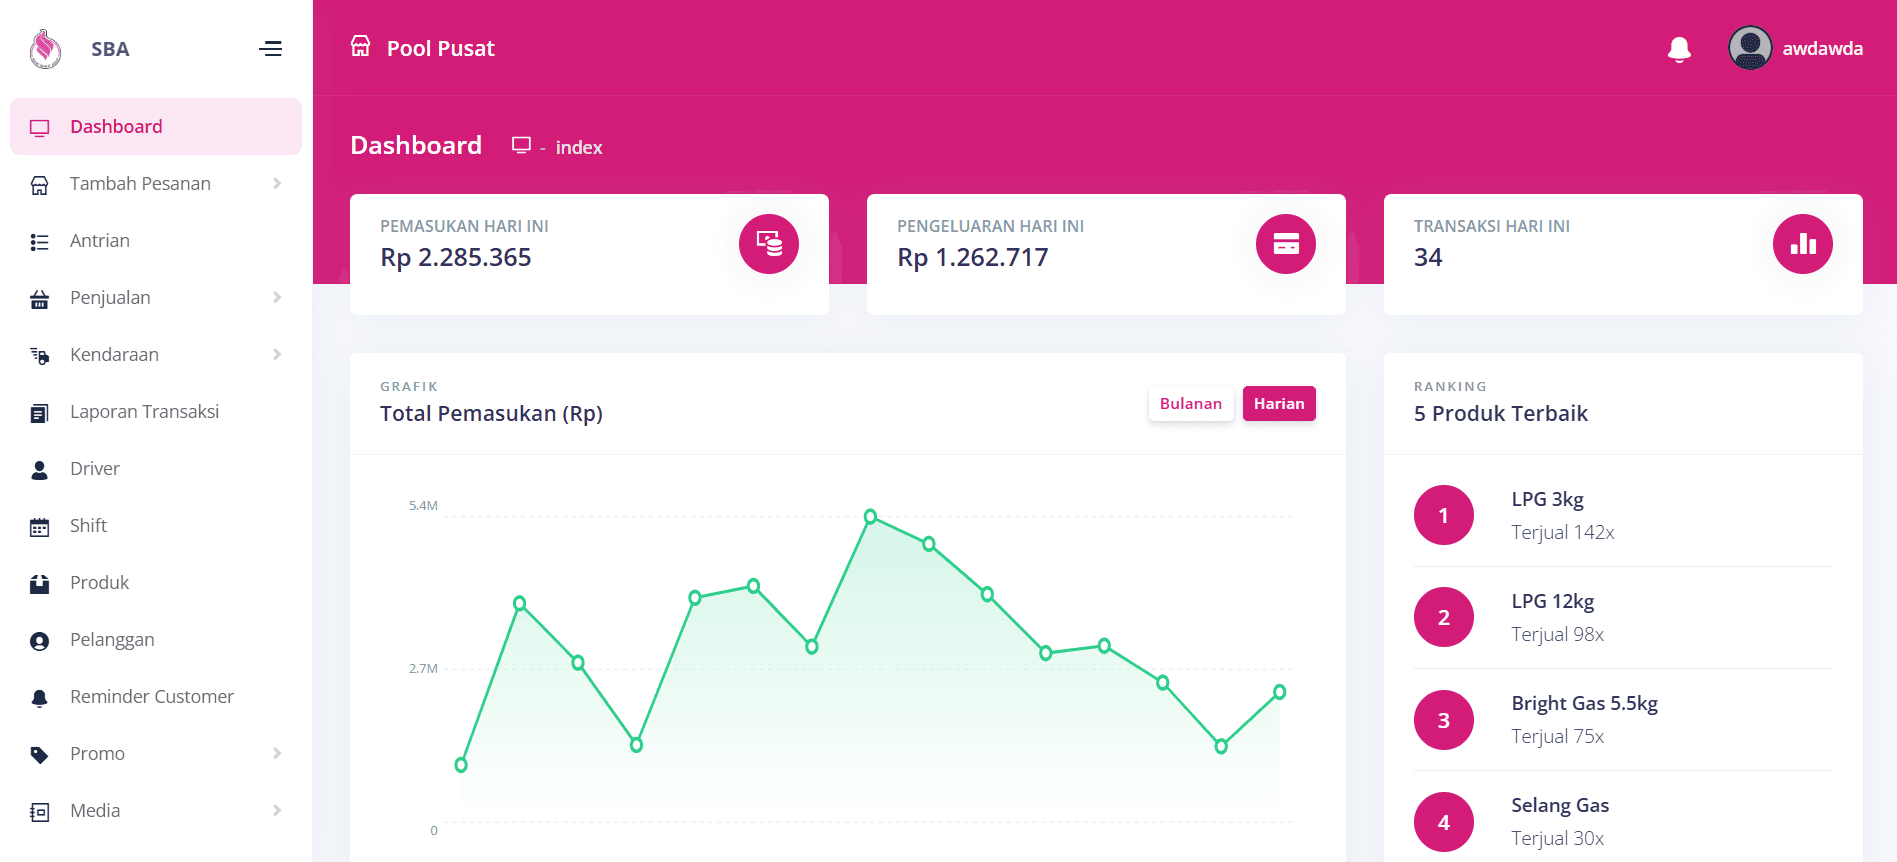This screenshot has width=1897, height=862.
Task: Click the Shift calendar icon
Action: click(x=40, y=527)
